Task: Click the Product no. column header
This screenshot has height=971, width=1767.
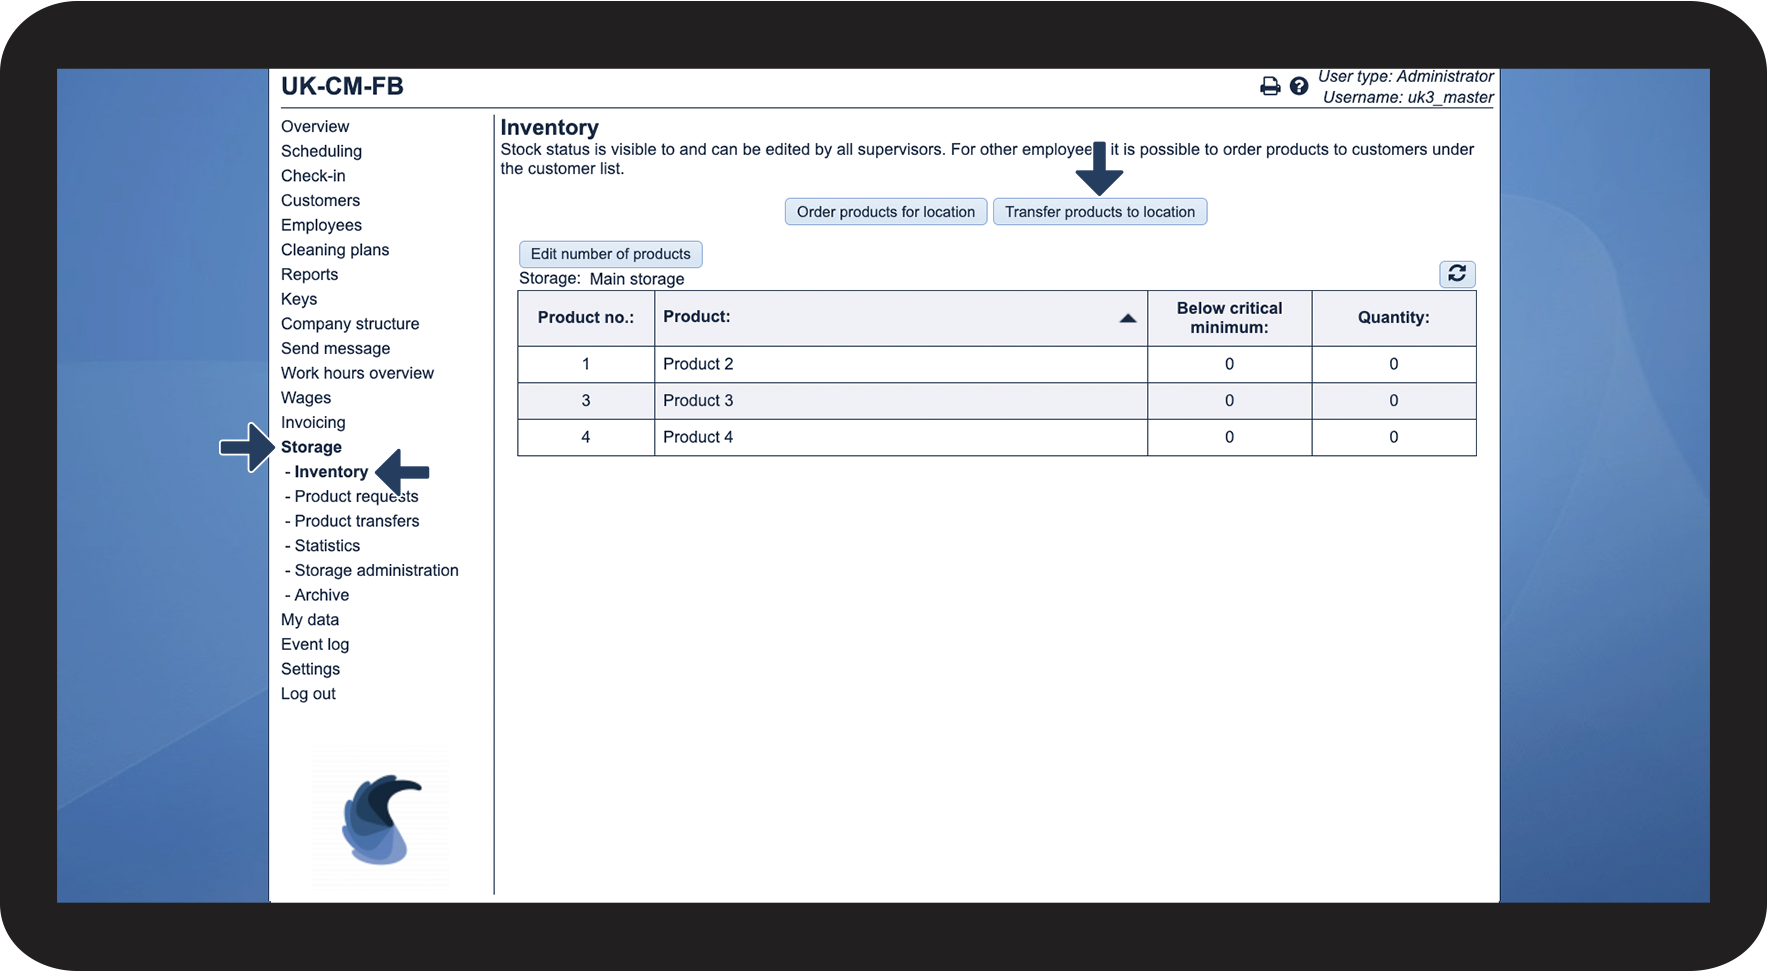Action: [586, 318]
